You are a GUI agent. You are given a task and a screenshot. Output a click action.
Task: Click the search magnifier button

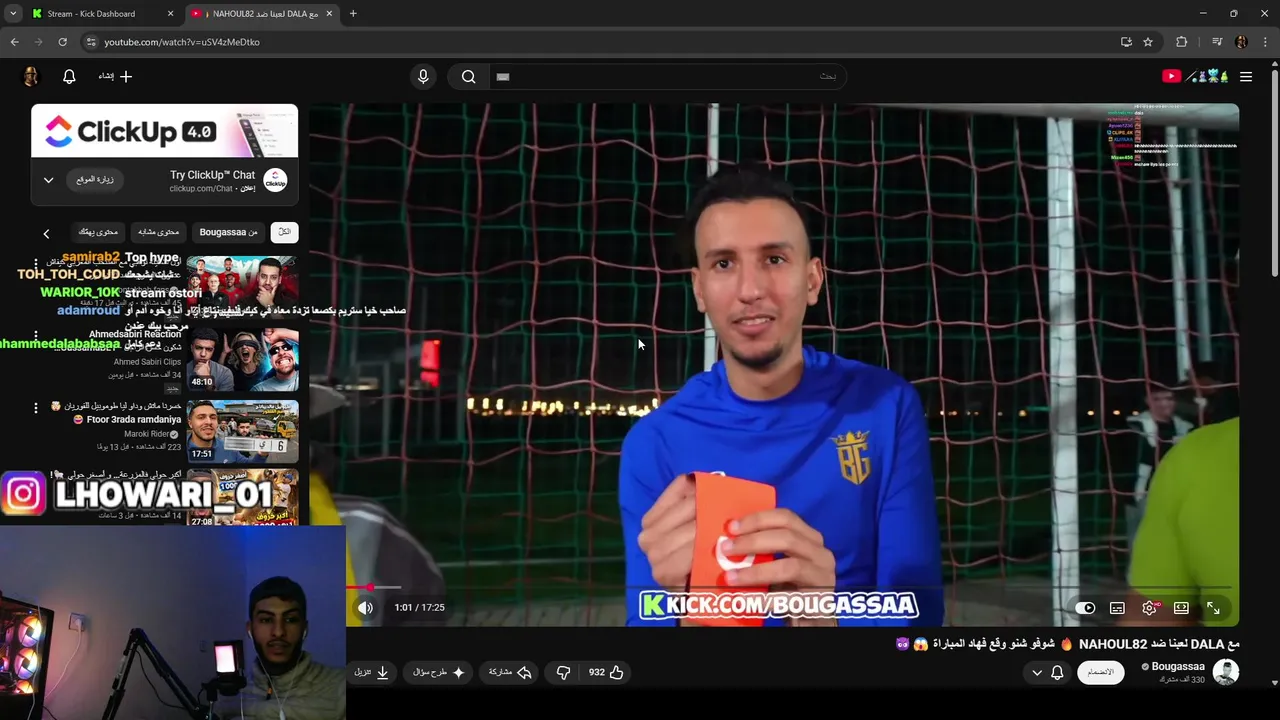(468, 76)
